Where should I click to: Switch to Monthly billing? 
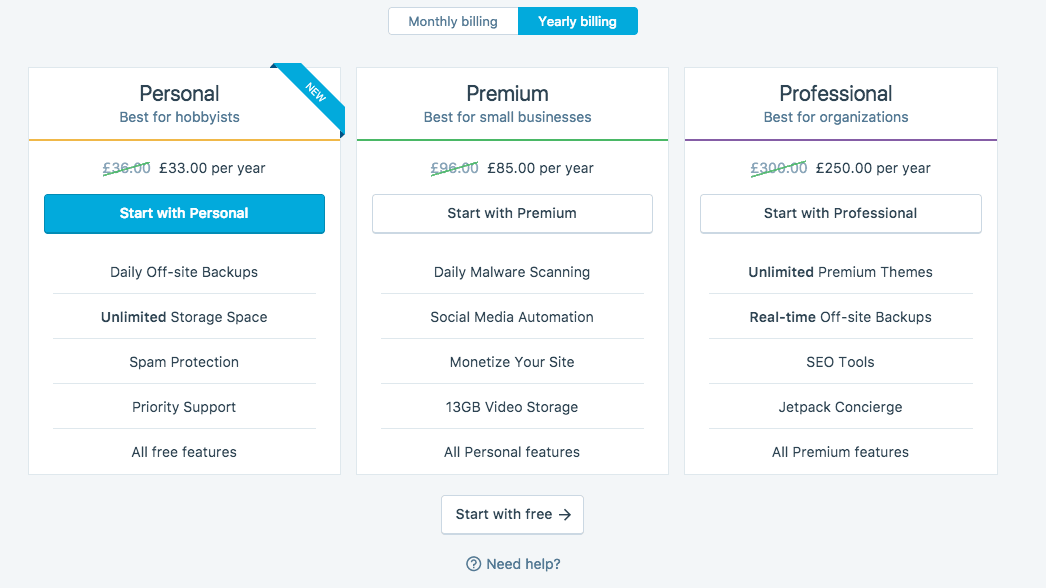[453, 21]
